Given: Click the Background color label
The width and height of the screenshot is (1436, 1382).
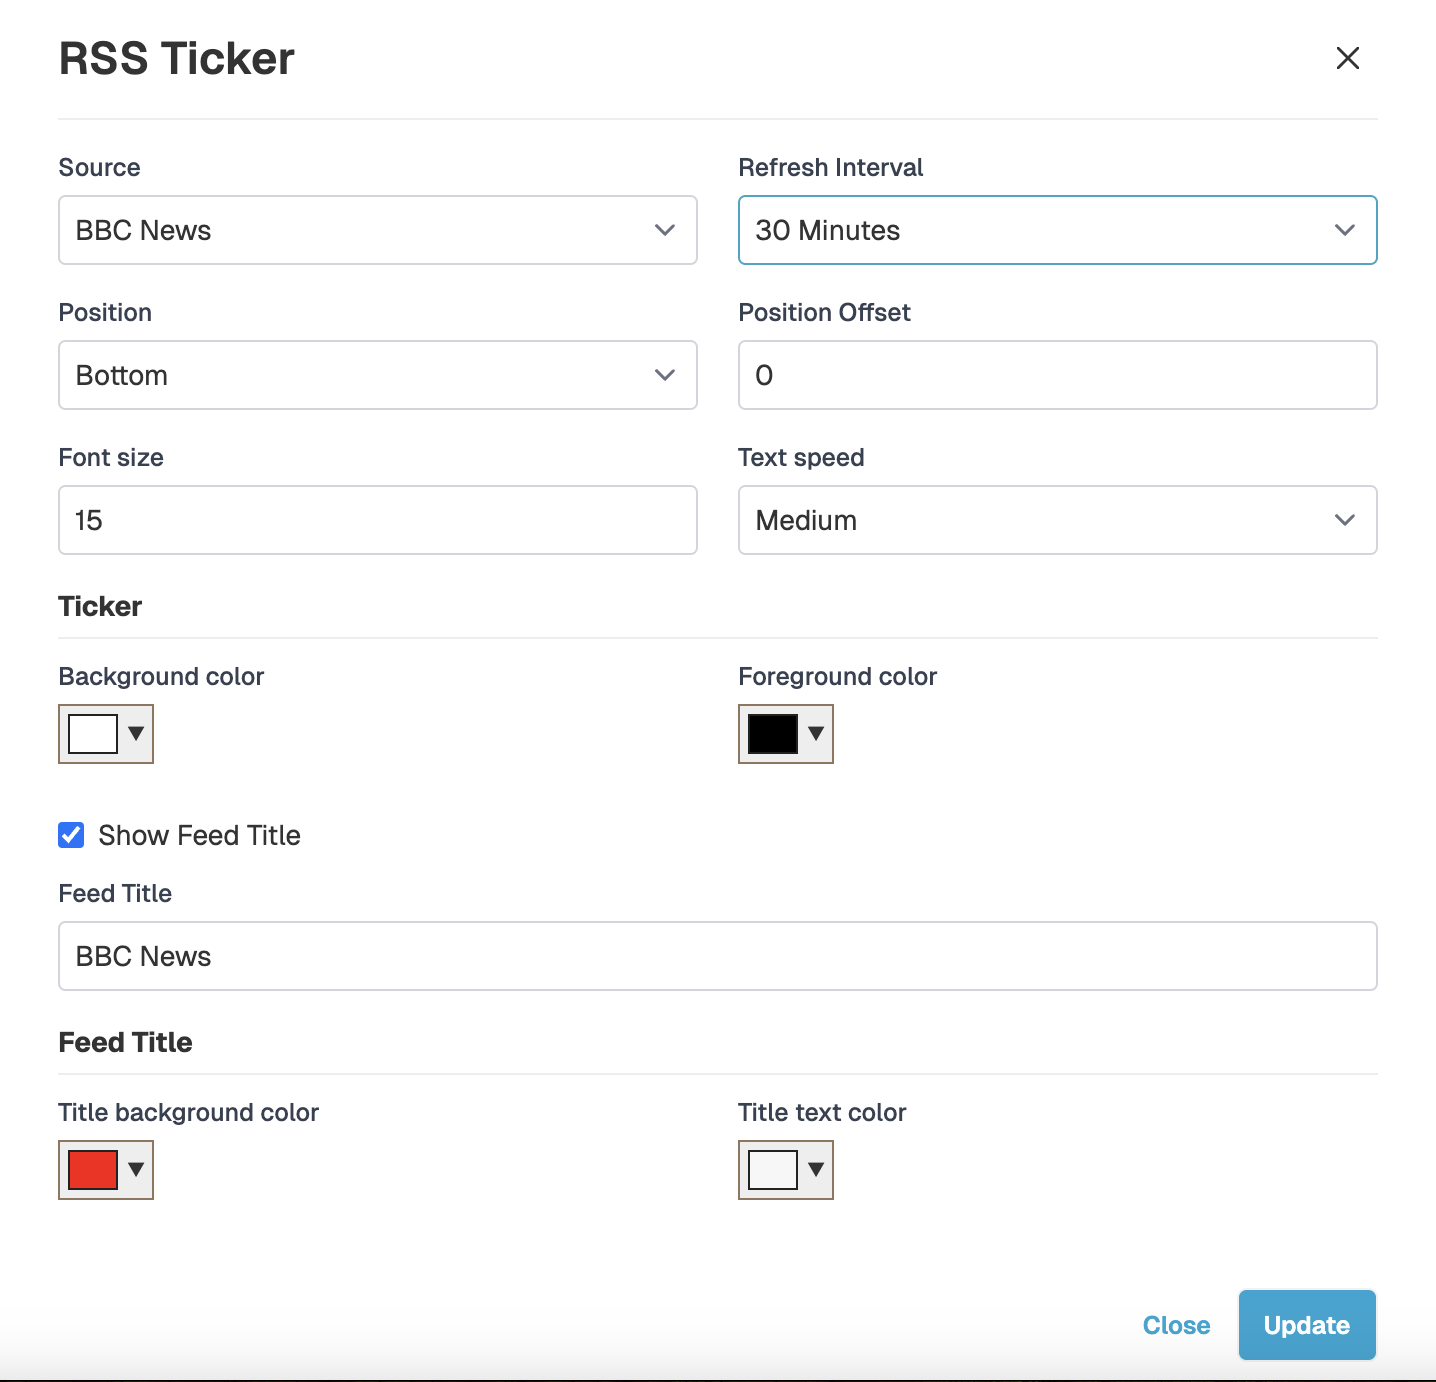Looking at the screenshot, I should point(162,676).
